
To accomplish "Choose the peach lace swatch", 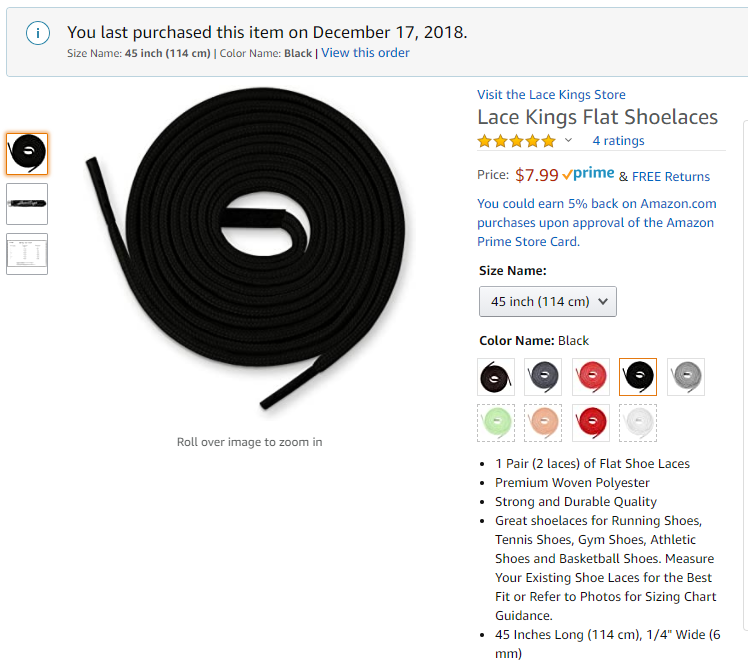I will coord(543,423).
